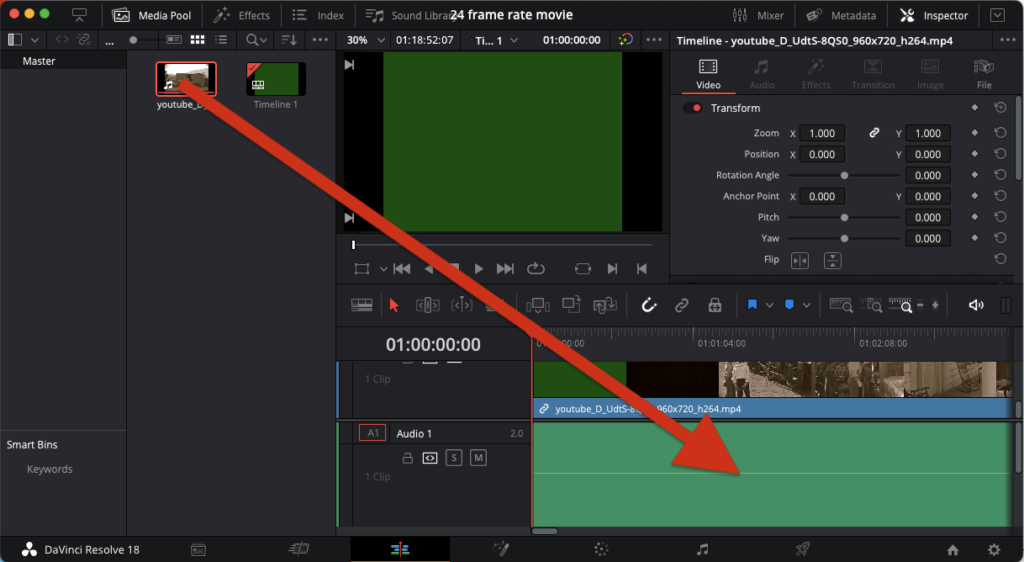Image resolution: width=1024 pixels, height=562 pixels.
Task: Open the timeline name dropdown in viewer
Action: click(x=496, y=40)
